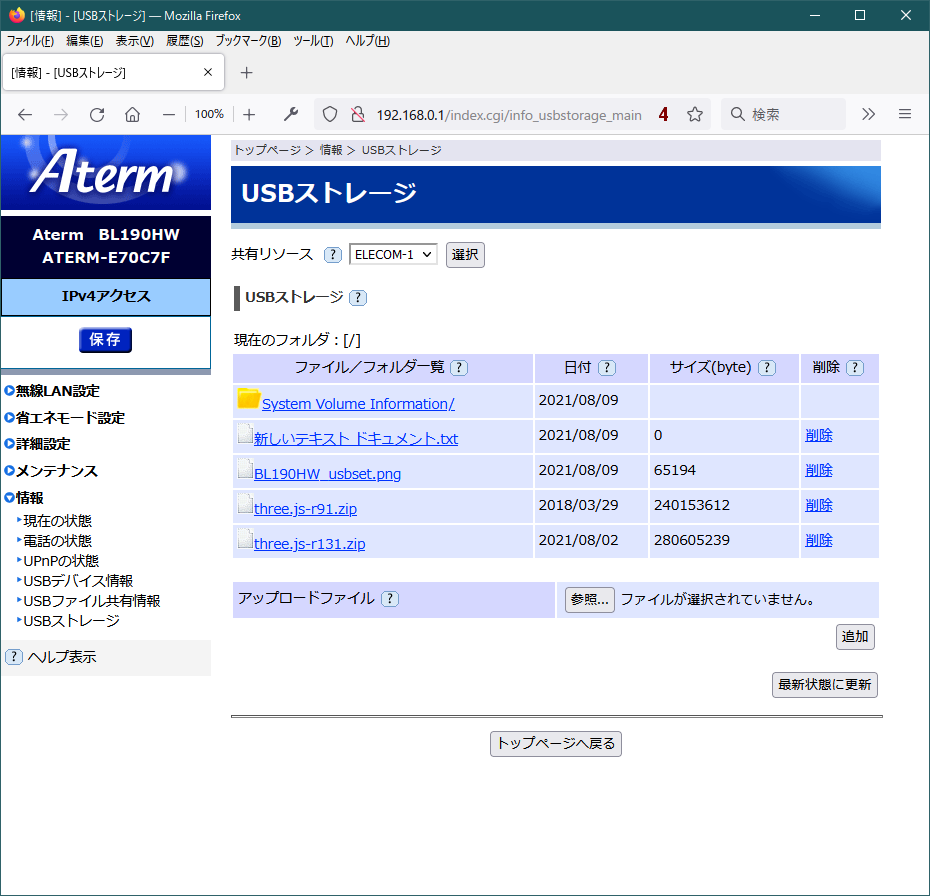Open help for 共有リソース
930x896 pixels.
pyautogui.click(x=333, y=255)
